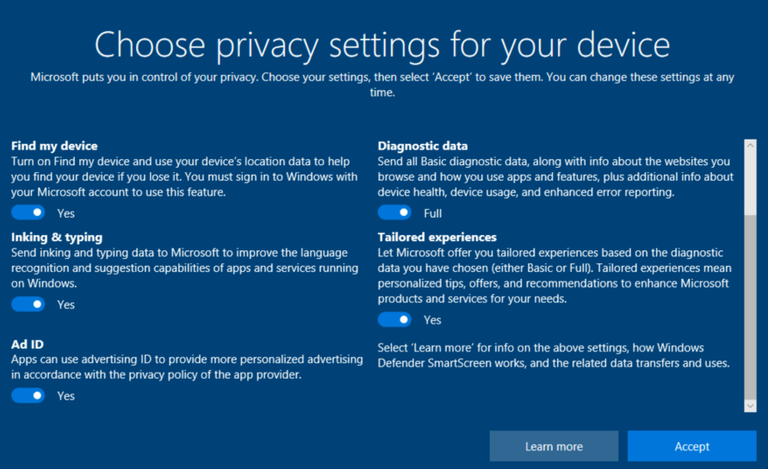Click the Windows Defender SmartScreen info paragraph

(553, 355)
